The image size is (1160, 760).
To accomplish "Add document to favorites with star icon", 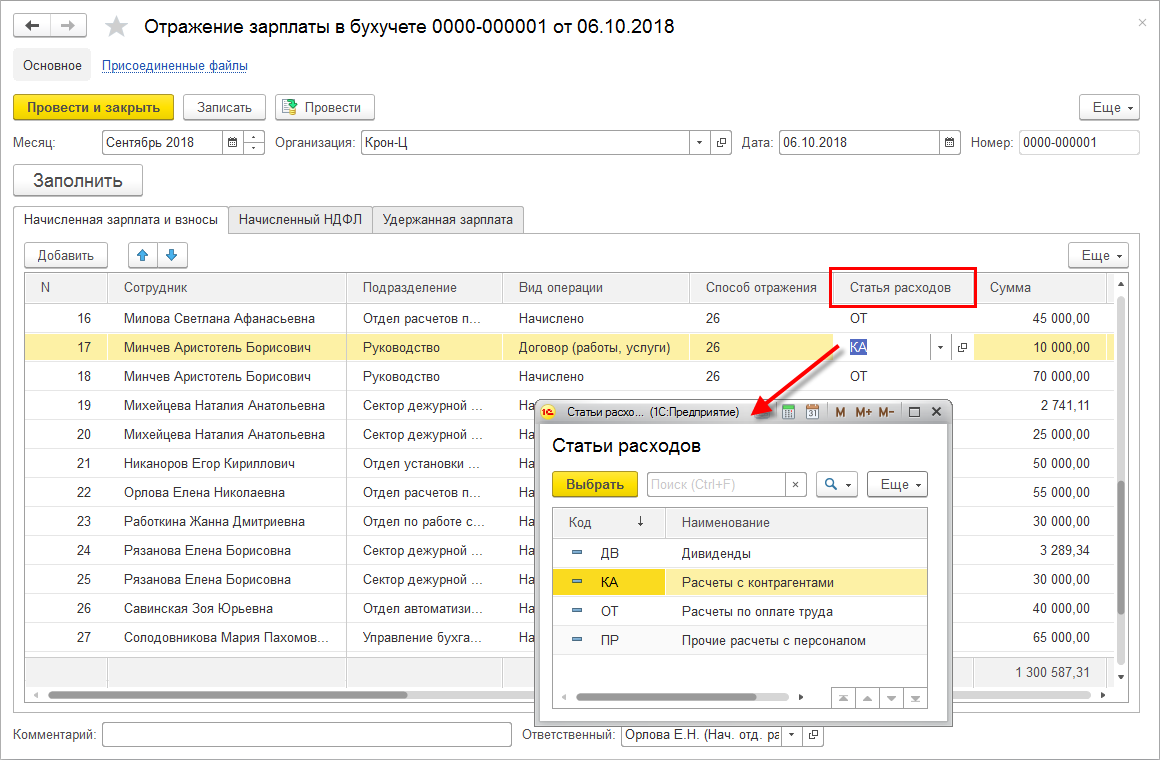I will 116,27.
